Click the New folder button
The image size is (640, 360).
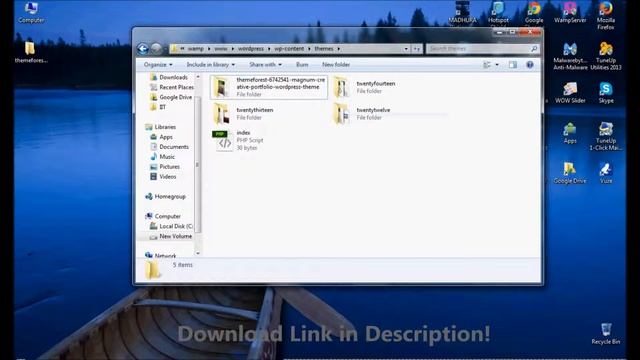(x=336, y=64)
